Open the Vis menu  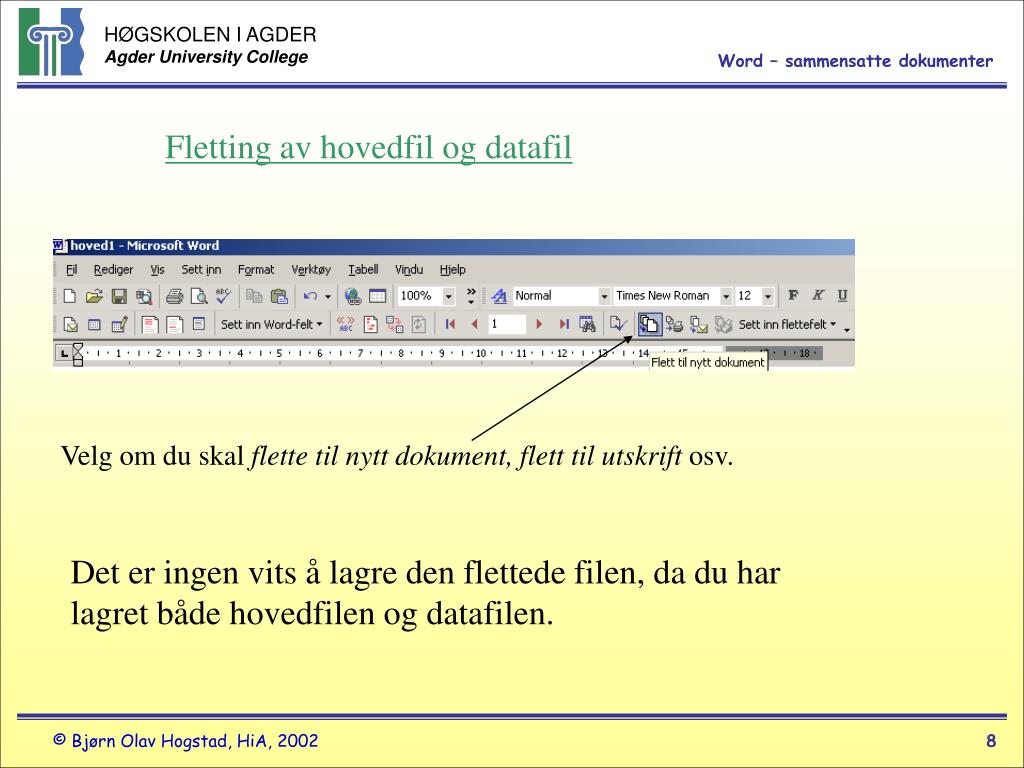pos(157,269)
